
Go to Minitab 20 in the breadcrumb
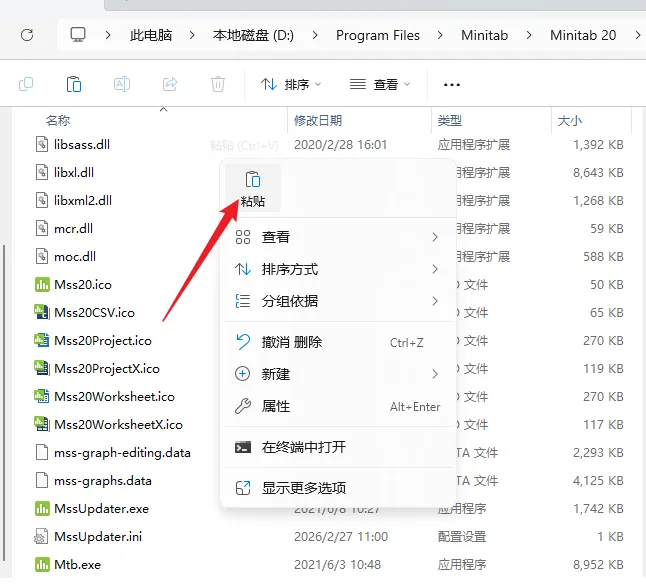(583, 35)
